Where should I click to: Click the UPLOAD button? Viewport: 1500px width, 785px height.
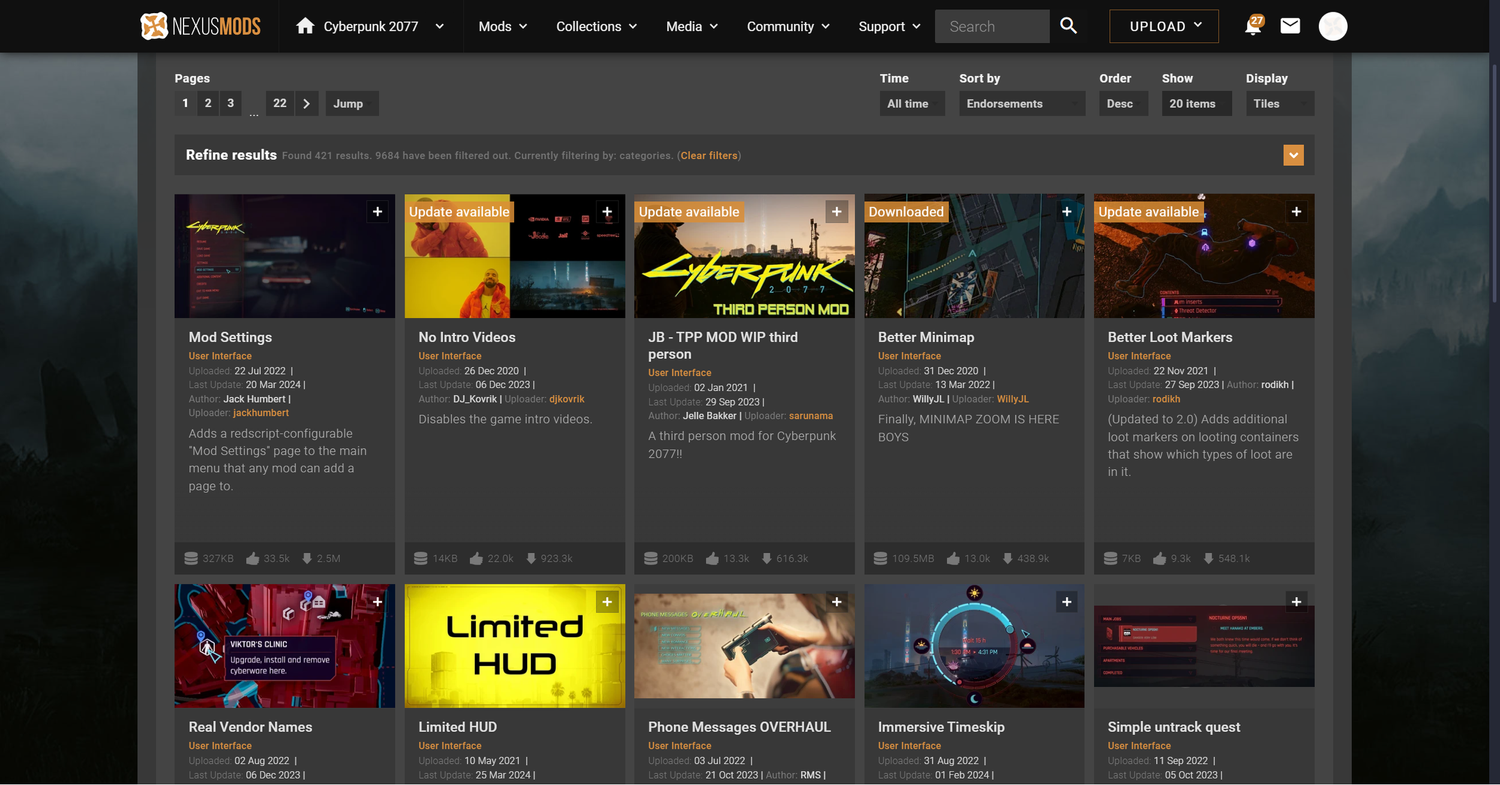click(1164, 26)
